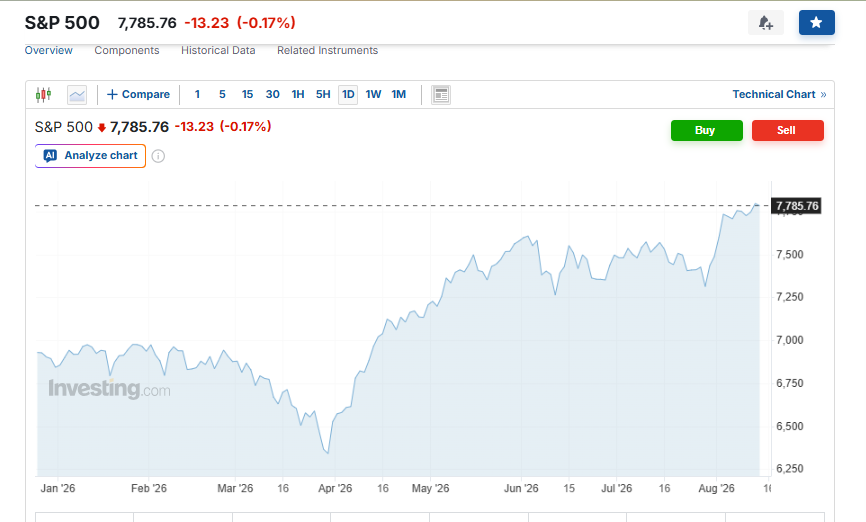Switch to the Components tab
Viewport: 866px width, 522px height.
click(x=126, y=50)
